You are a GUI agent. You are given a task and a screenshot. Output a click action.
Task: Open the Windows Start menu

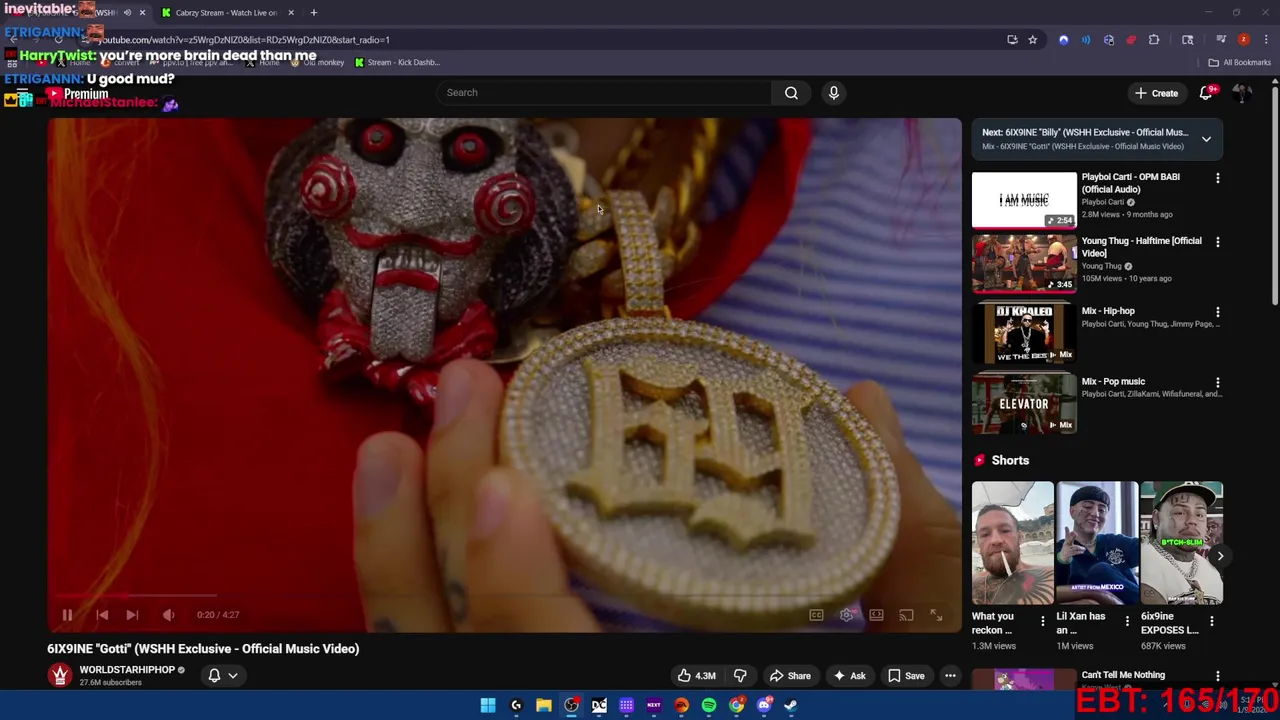pos(488,705)
